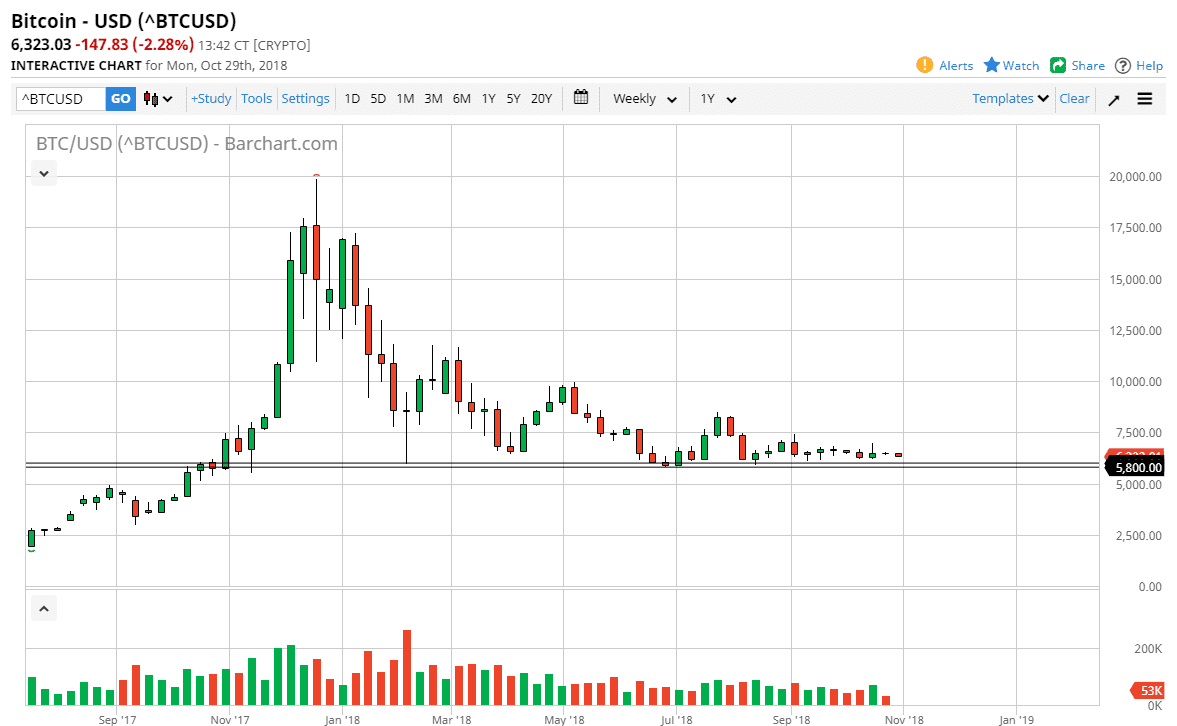Expand the small arrow button inside the chart area
Screen dimensions: 1177x726
(x=43, y=172)
